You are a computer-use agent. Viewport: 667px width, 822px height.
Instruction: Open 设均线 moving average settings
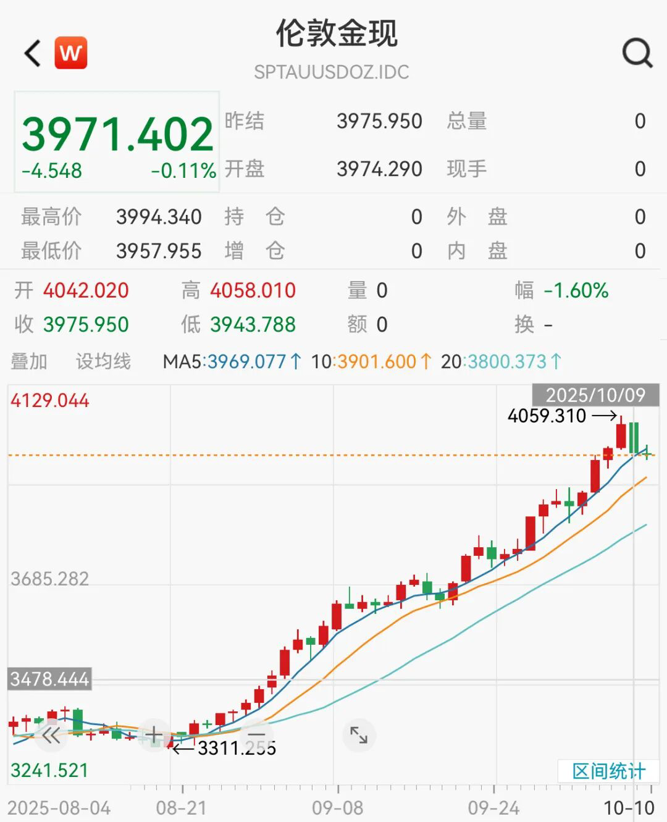click(x=103, y=361)
